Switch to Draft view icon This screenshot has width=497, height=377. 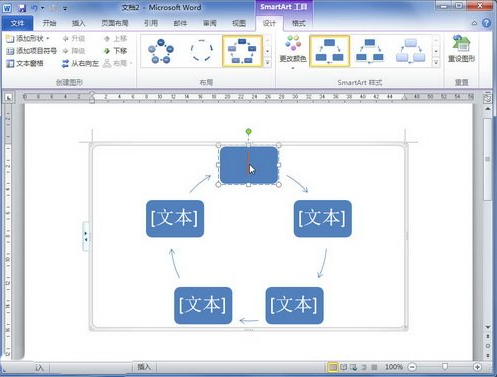tap(374, 367)
